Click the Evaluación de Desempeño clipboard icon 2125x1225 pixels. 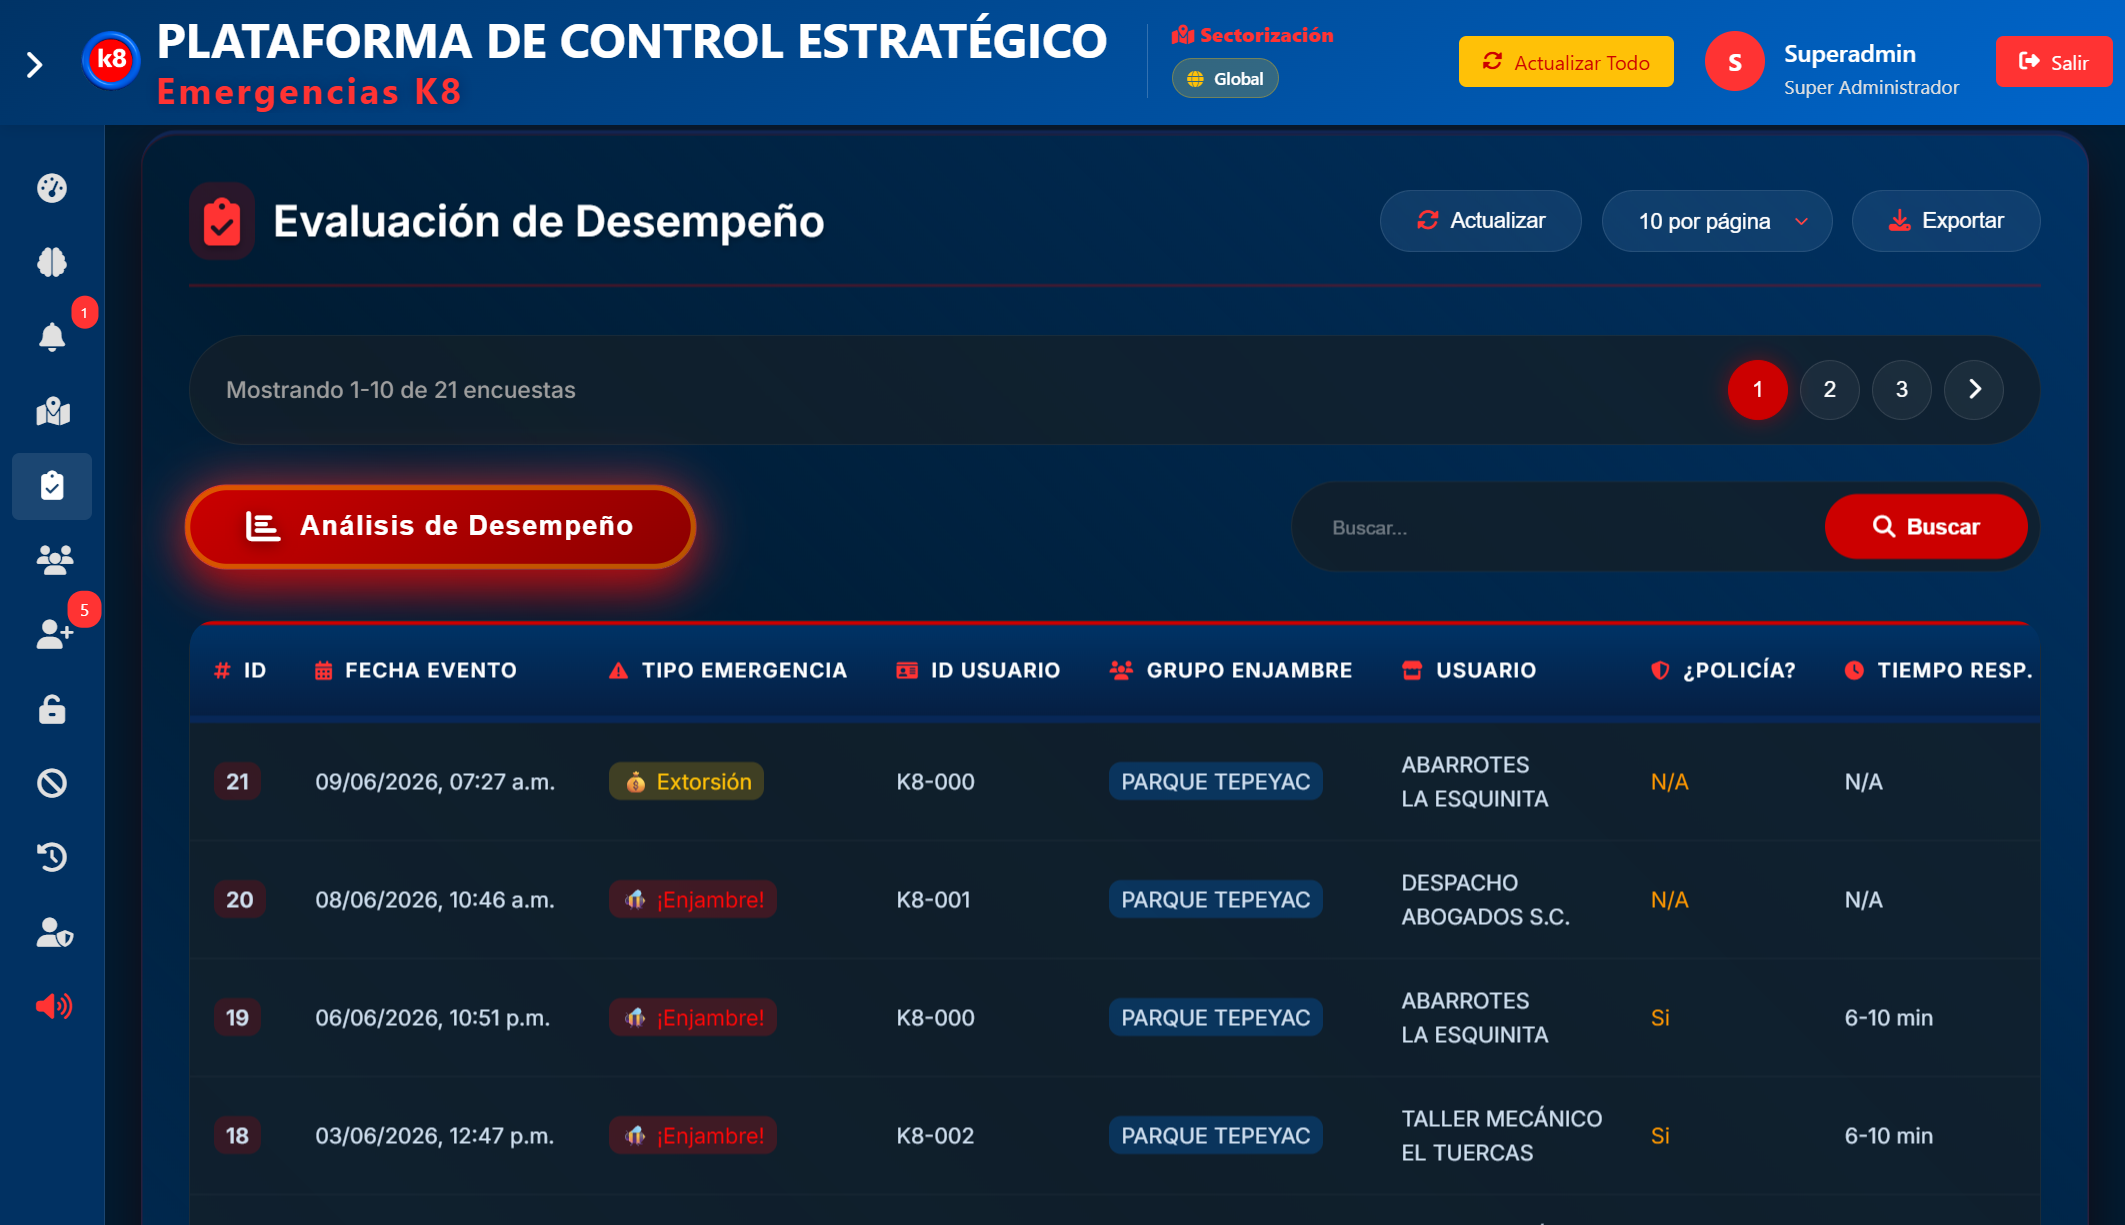(222, 221)
